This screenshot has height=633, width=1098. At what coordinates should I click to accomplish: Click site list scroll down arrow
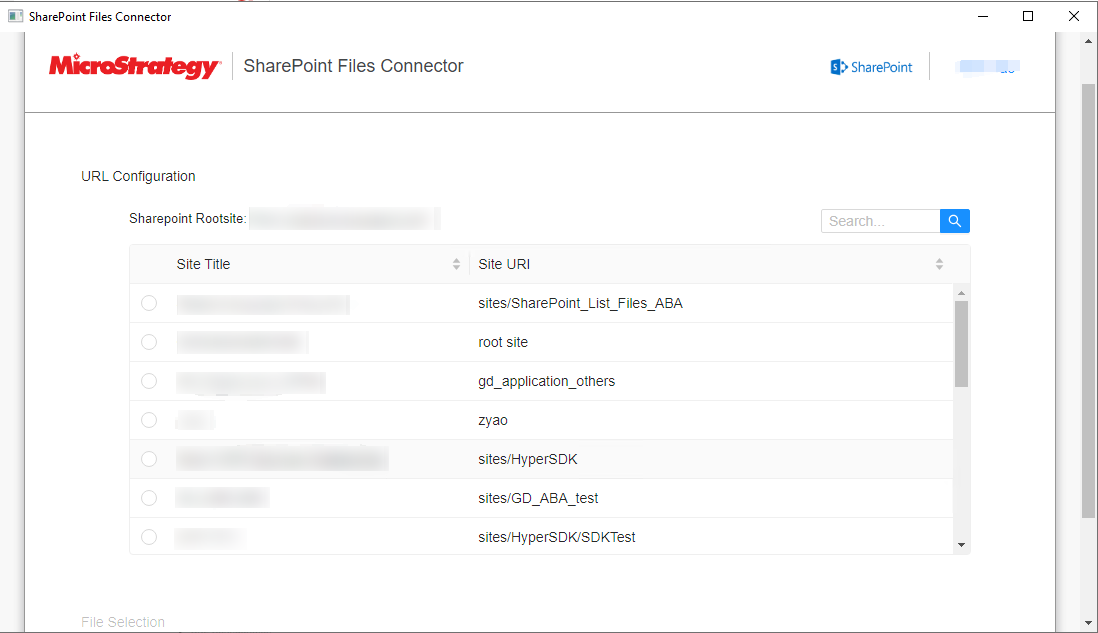[961, 545]
